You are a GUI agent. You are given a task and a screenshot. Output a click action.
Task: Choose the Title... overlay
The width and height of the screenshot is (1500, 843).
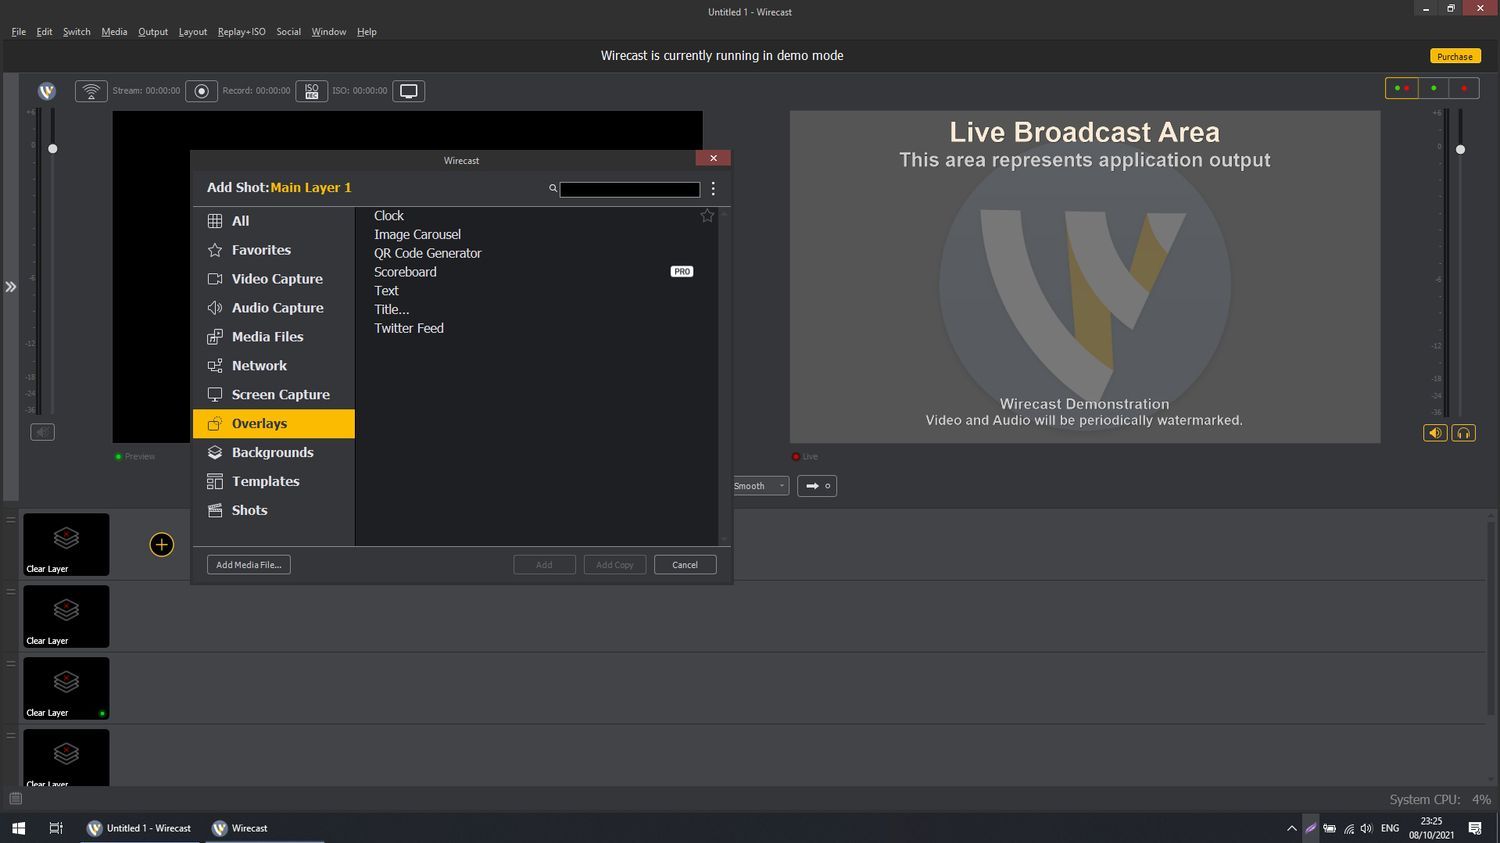pyautogui.click(x=391, y=309)
